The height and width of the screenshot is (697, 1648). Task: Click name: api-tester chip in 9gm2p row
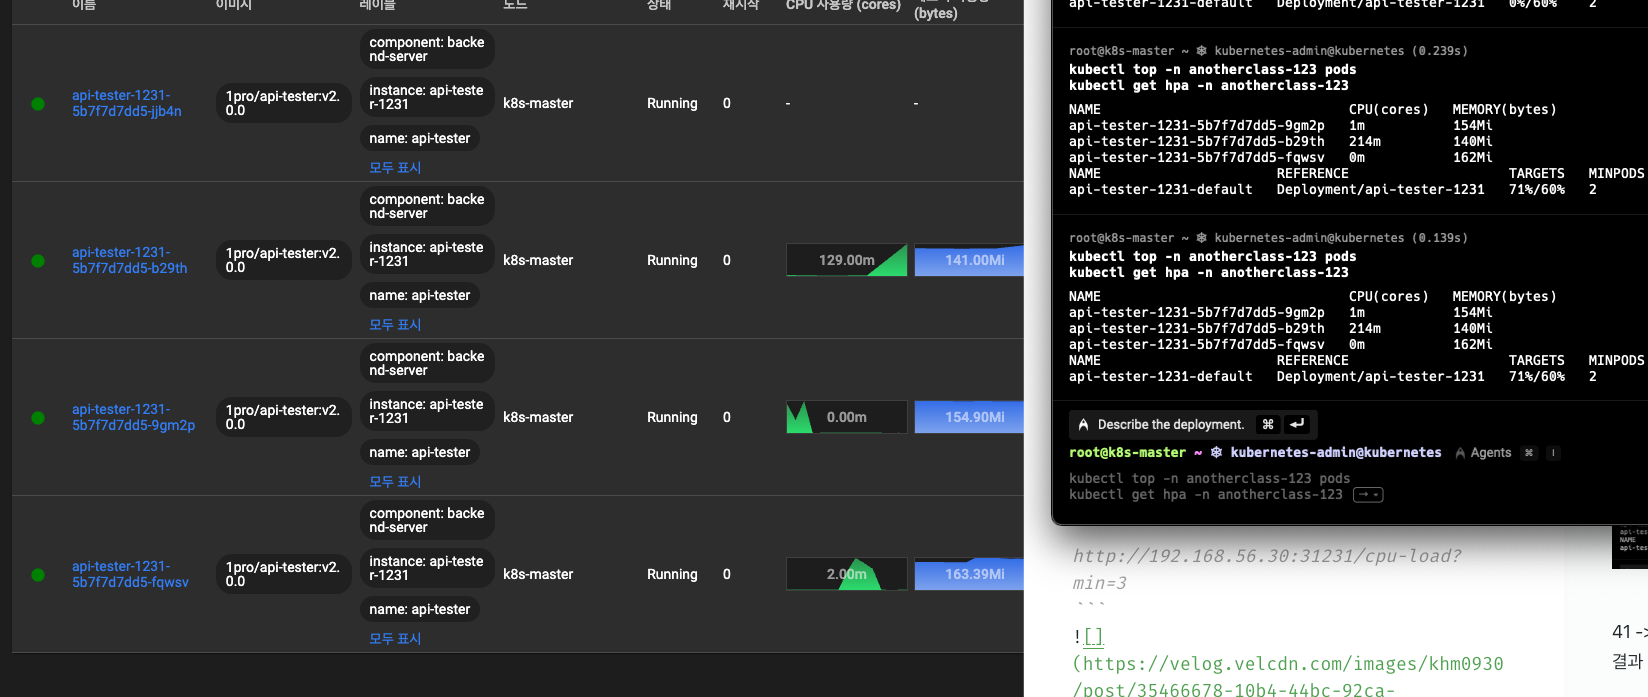[x=420, y=452]
